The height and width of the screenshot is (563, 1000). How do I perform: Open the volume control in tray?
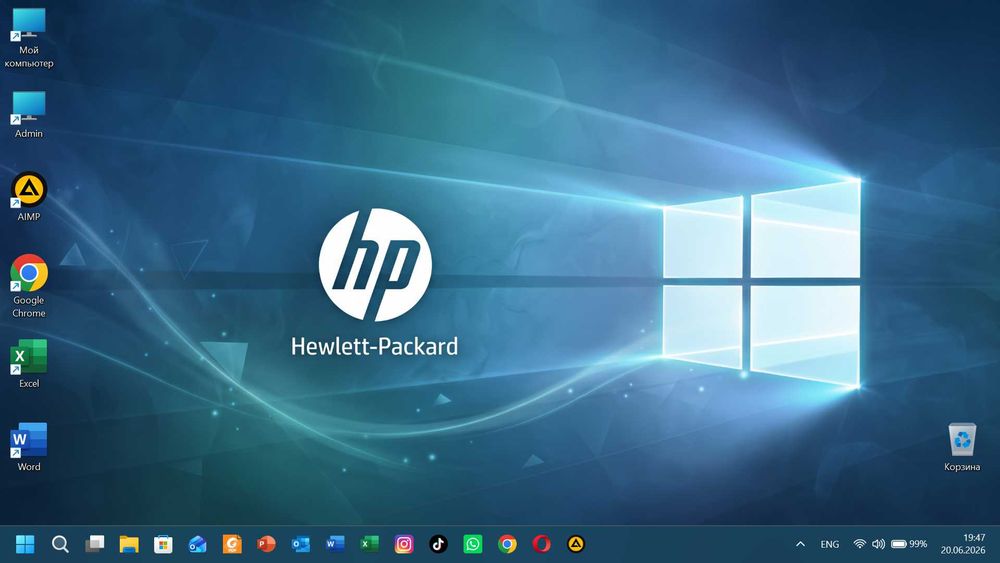[878, 544]
